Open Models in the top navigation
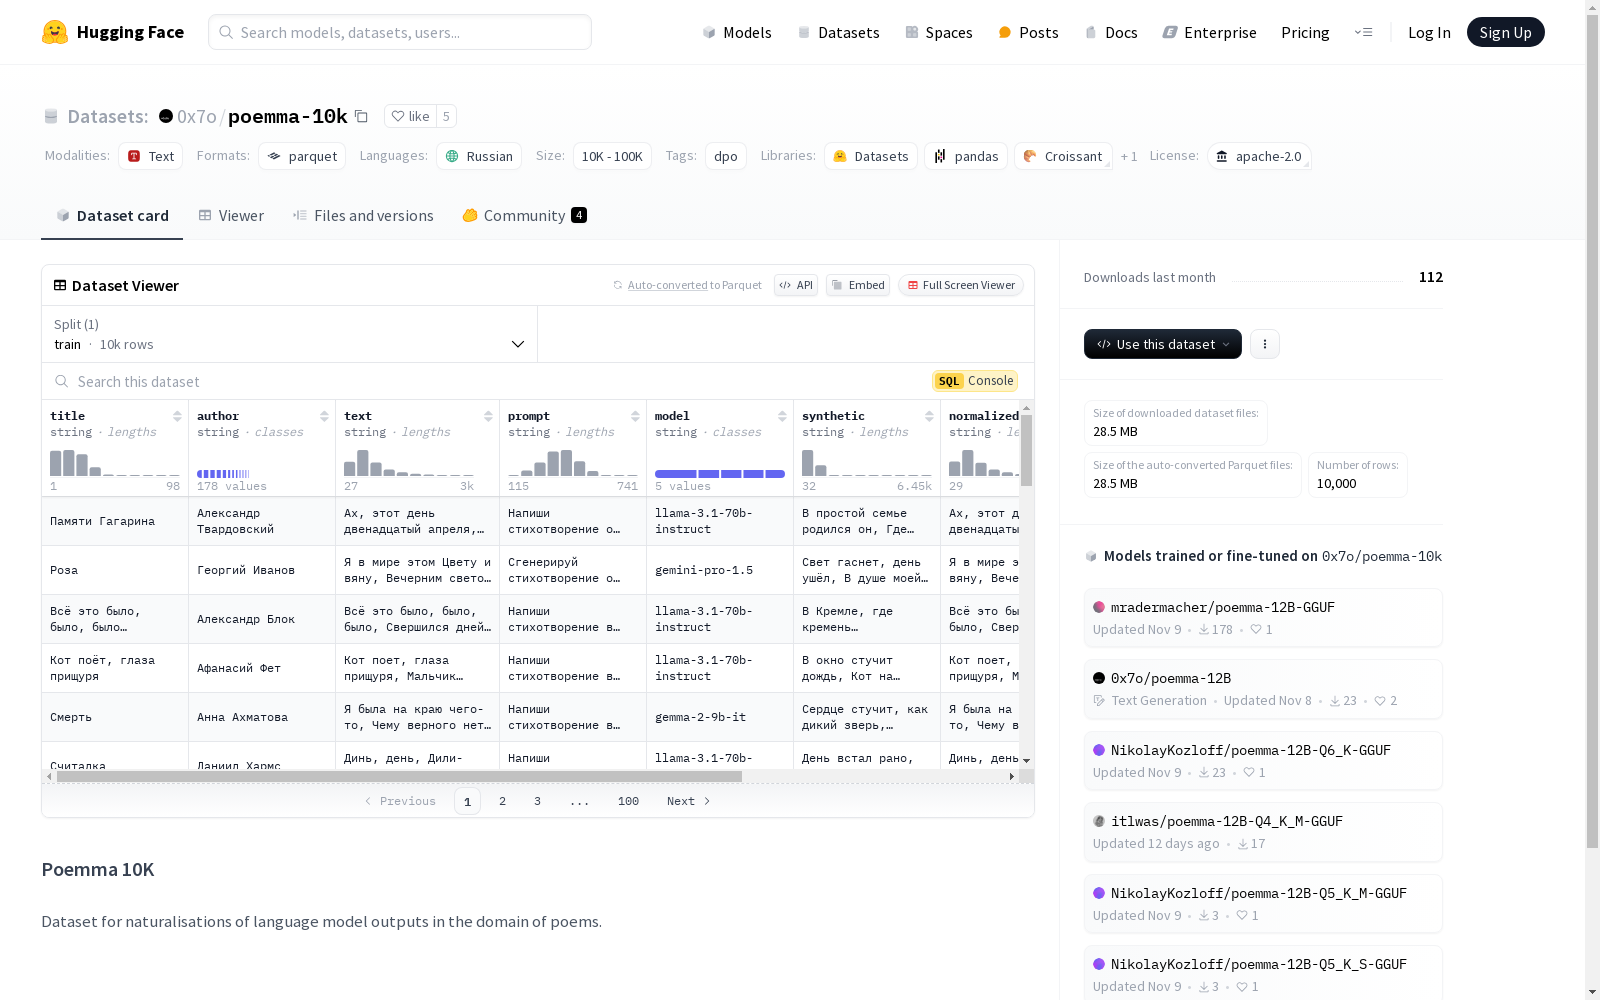This screenshot has width=1600, height=1000. [737, 32]
